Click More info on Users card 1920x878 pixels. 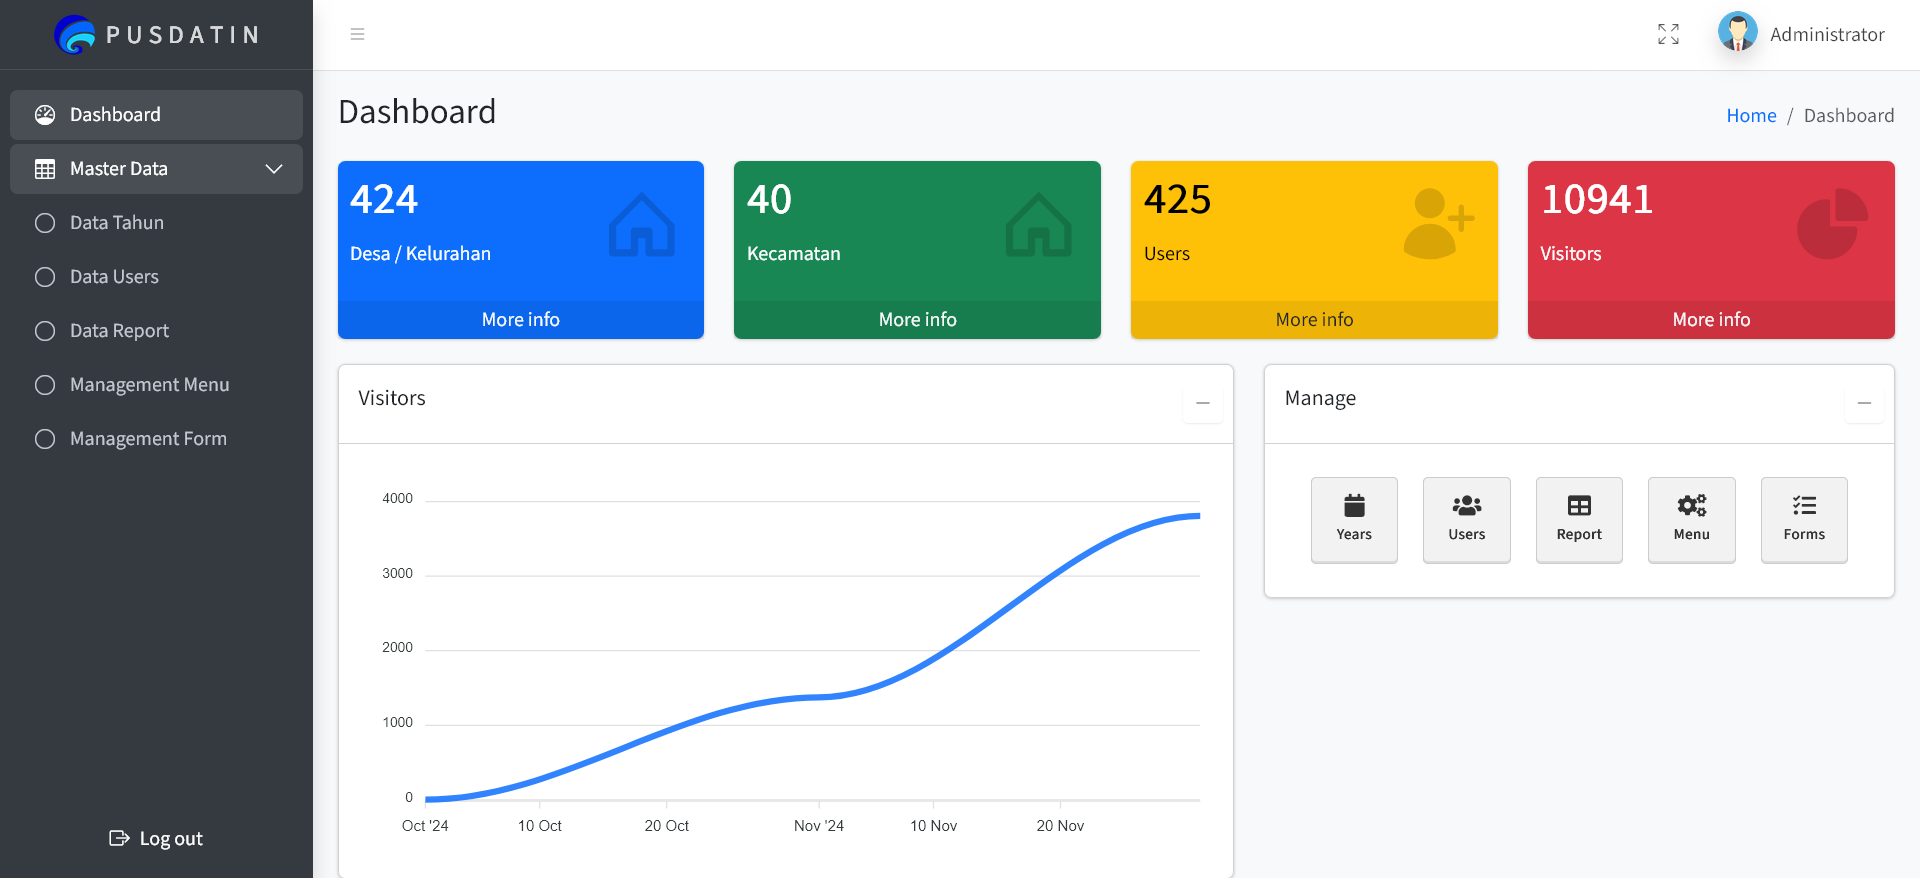(1314, 320)
